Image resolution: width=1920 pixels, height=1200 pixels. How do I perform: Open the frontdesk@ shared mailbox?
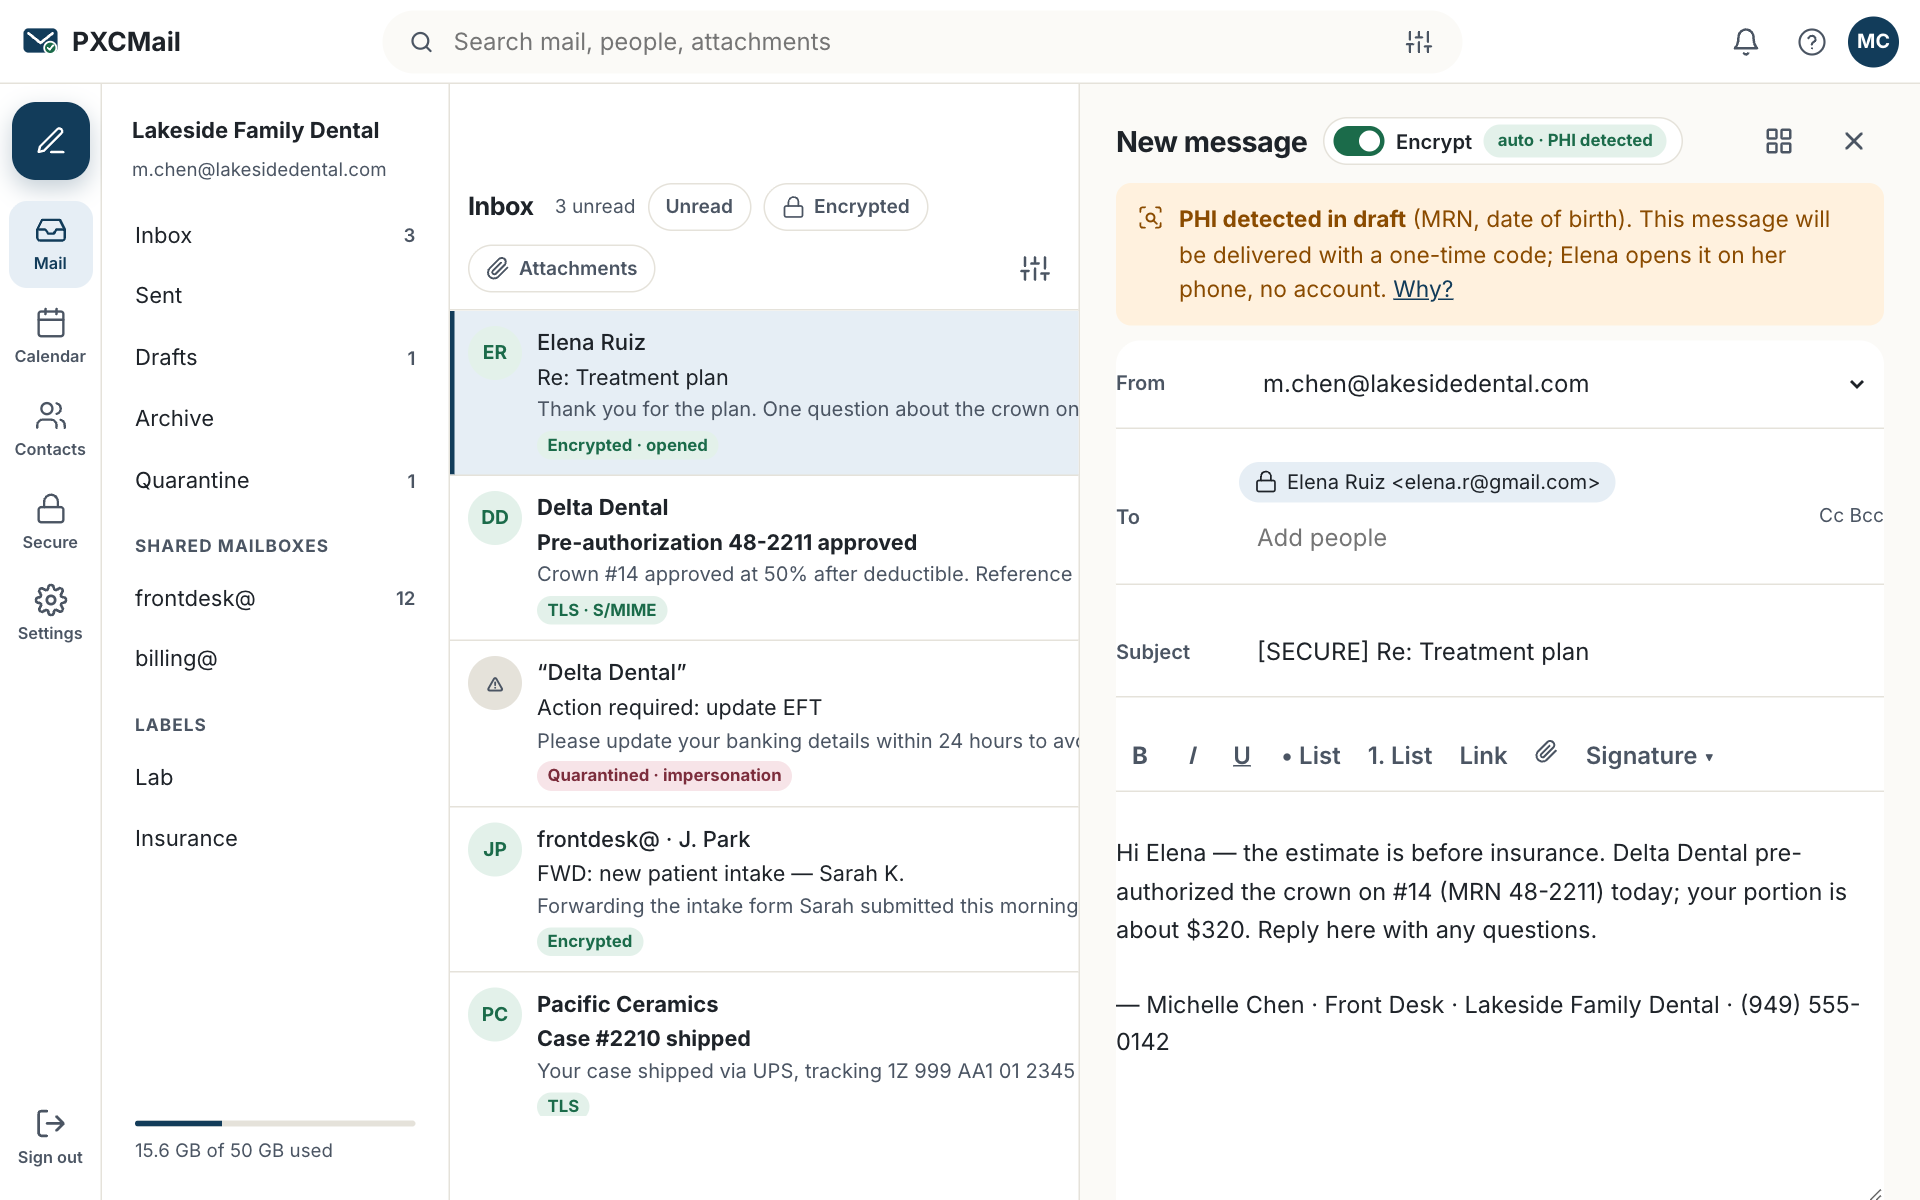(275, 598)
